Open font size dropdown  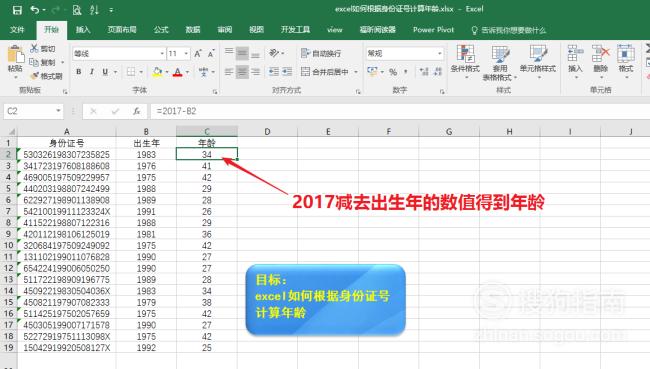point(186,53)
